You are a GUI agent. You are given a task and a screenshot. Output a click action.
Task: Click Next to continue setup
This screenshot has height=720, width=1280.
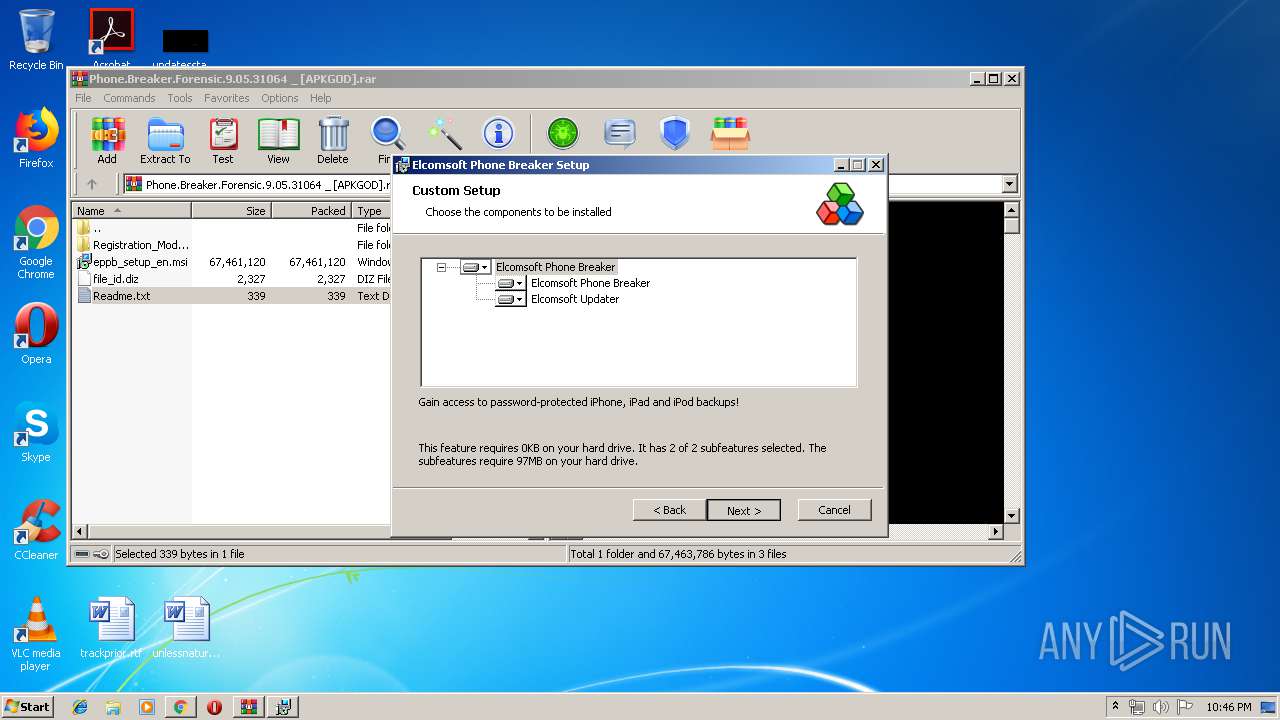pyautogui.click(x=744, y=510)
